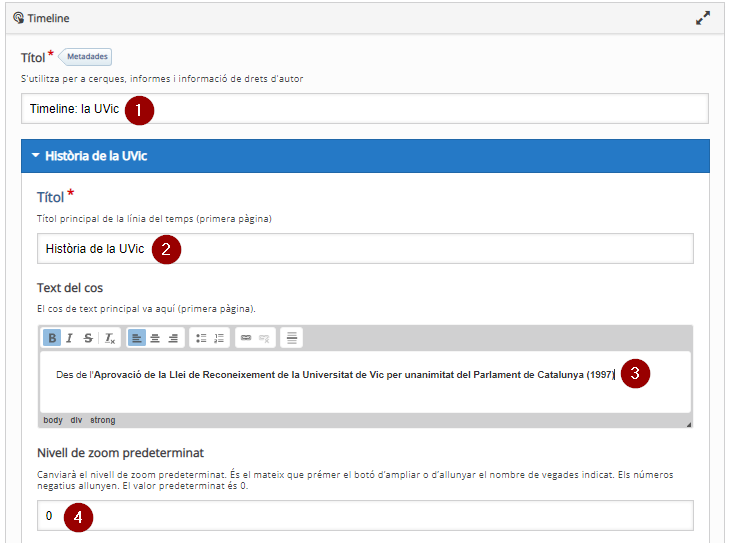The height and width of the screenshot is (543, 739).
Task: Select the body element path
Action: pyautogui.click(x=53, y=420)
